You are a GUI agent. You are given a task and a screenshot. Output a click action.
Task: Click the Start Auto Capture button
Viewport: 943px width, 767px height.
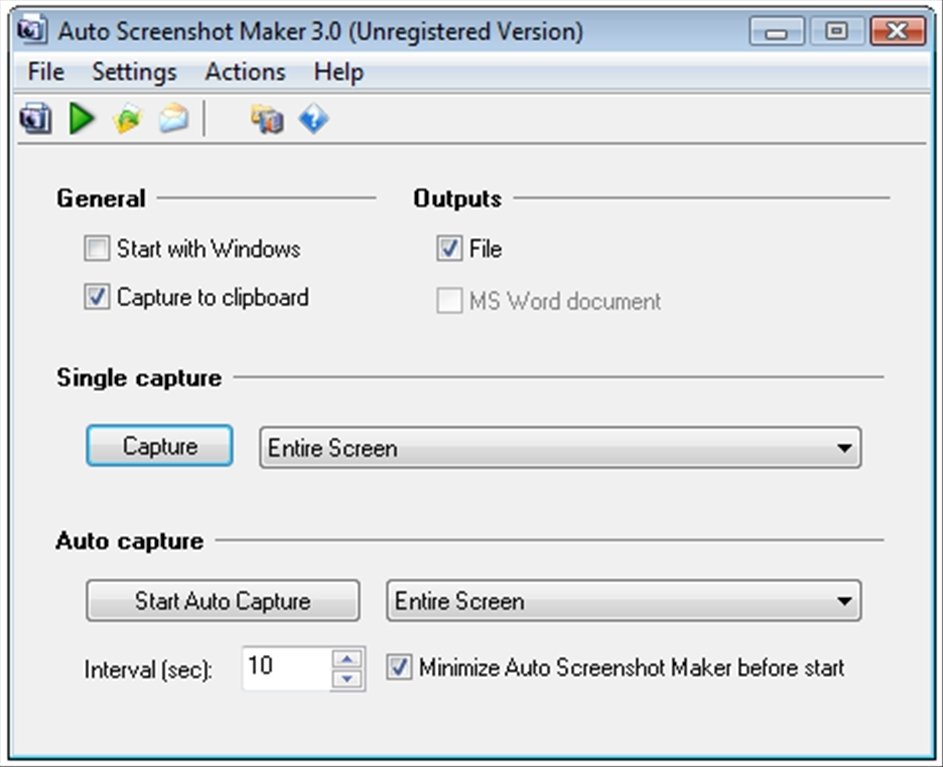(223, 600)
